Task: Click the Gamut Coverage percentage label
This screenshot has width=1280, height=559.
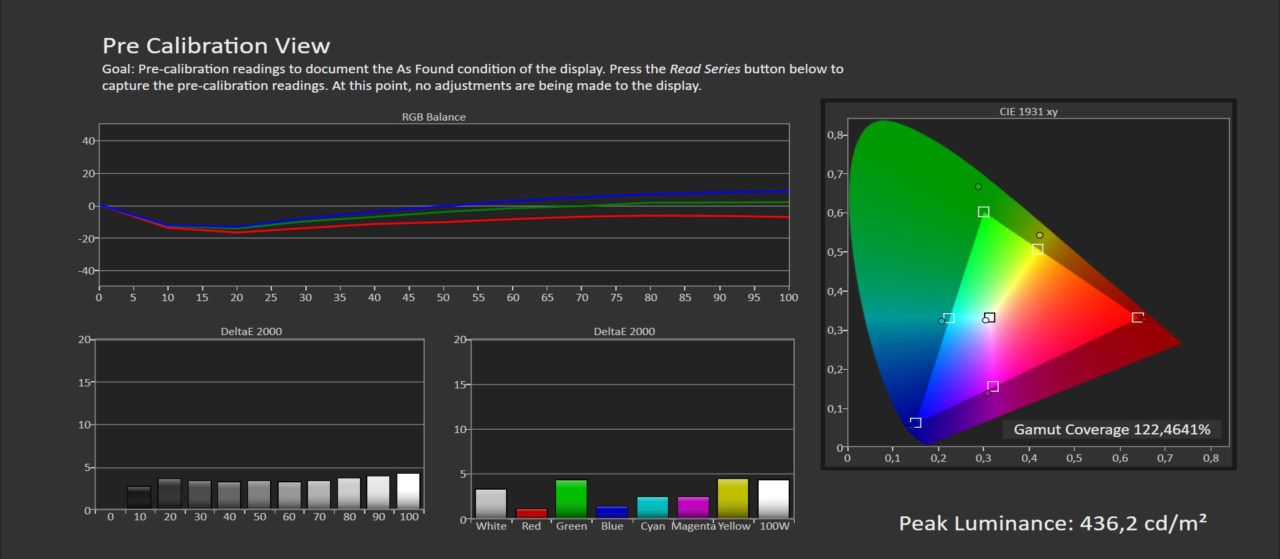Action: click(1111, 430)
